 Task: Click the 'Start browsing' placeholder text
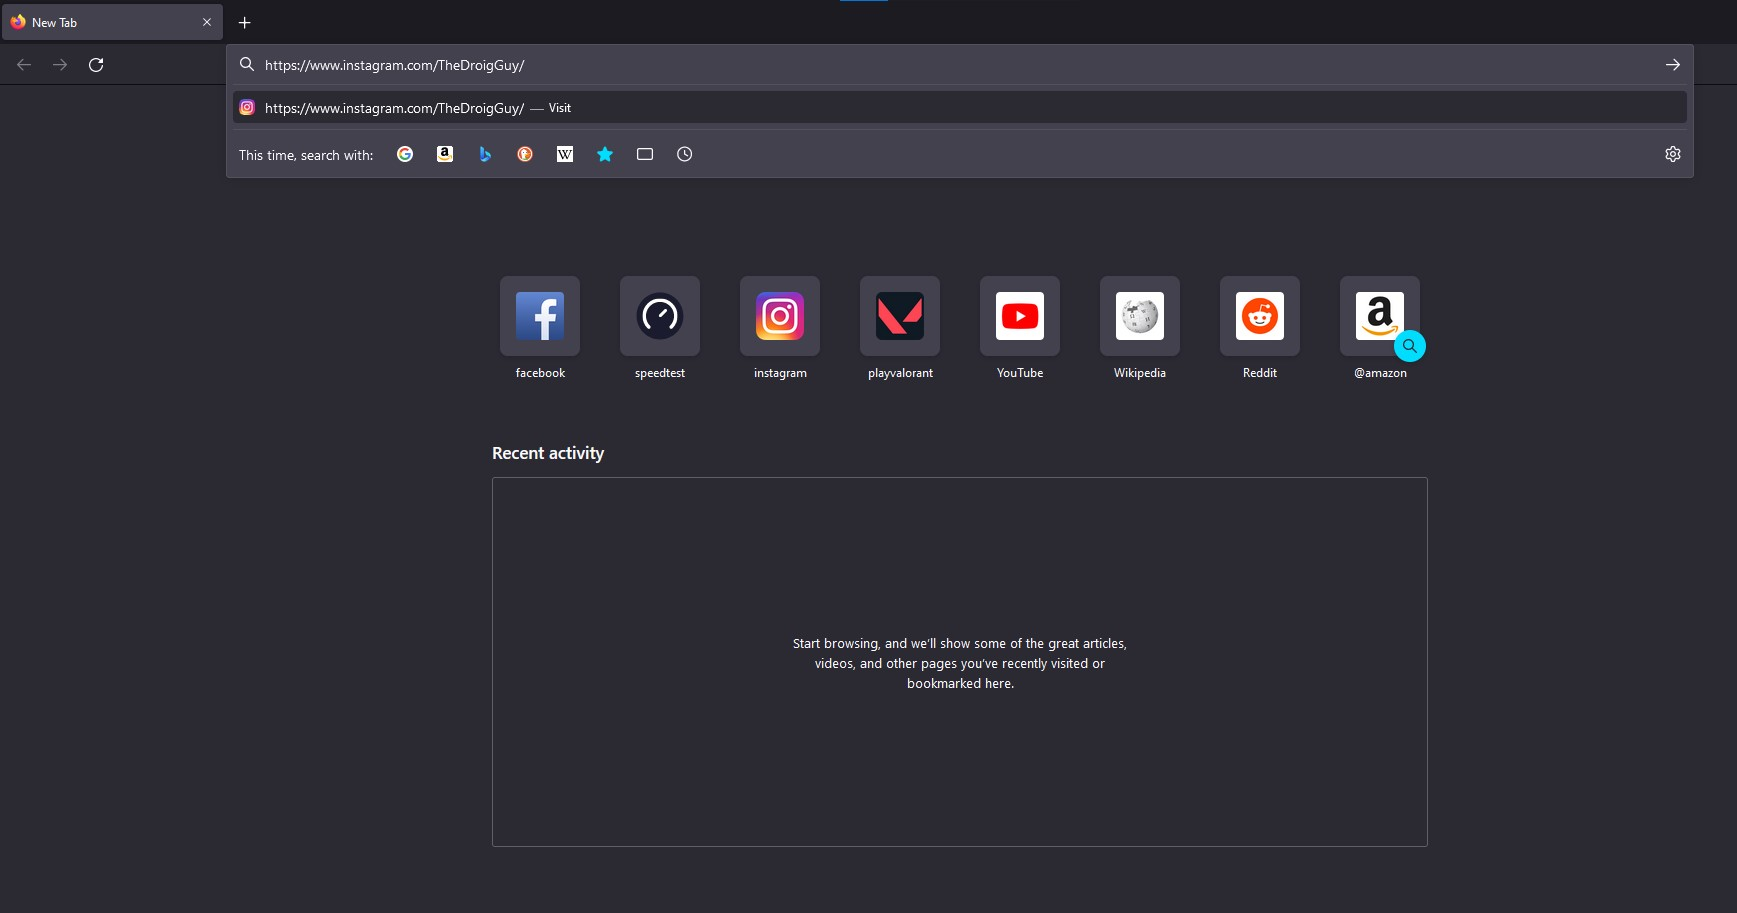click(x=960, y=663)
